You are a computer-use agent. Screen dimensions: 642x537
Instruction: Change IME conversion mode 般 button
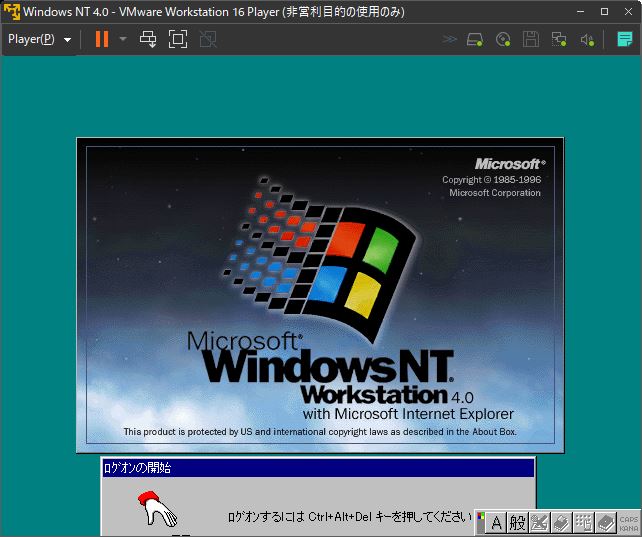518,522
